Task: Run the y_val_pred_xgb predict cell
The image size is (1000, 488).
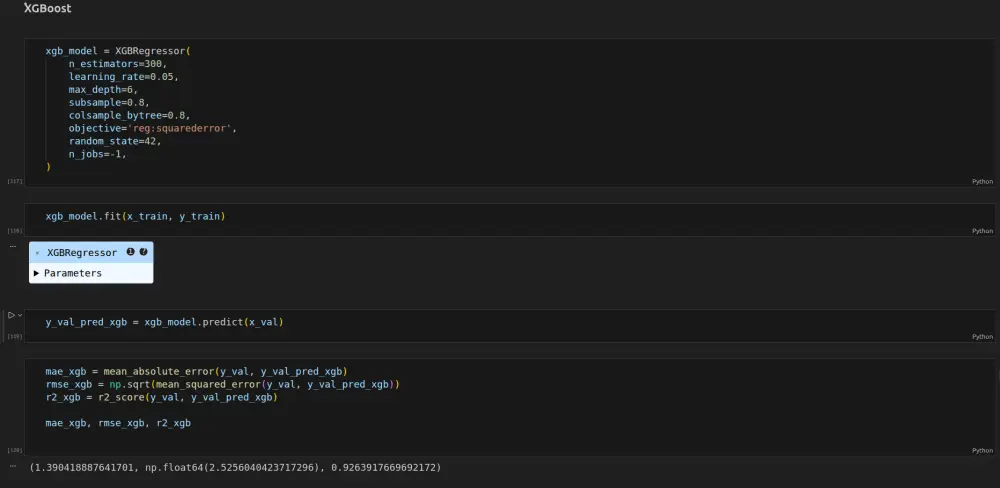Action: [x=11, y=315]
